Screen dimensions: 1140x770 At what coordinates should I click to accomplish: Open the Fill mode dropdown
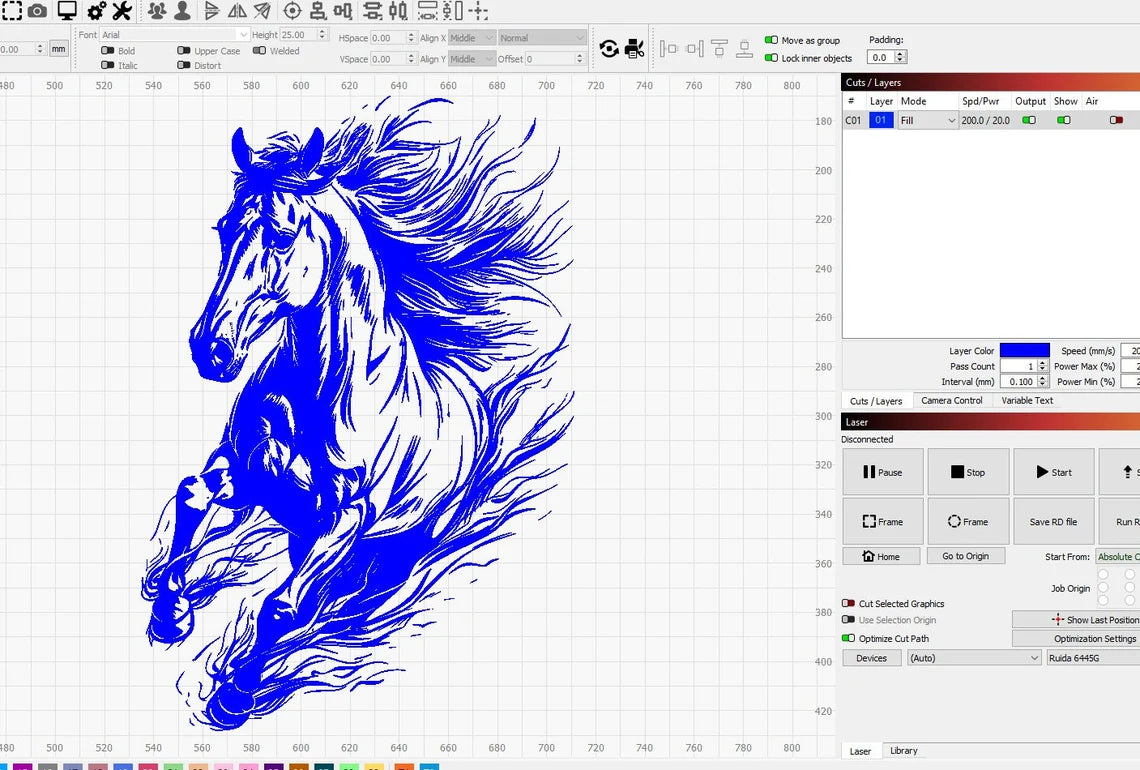927,120
